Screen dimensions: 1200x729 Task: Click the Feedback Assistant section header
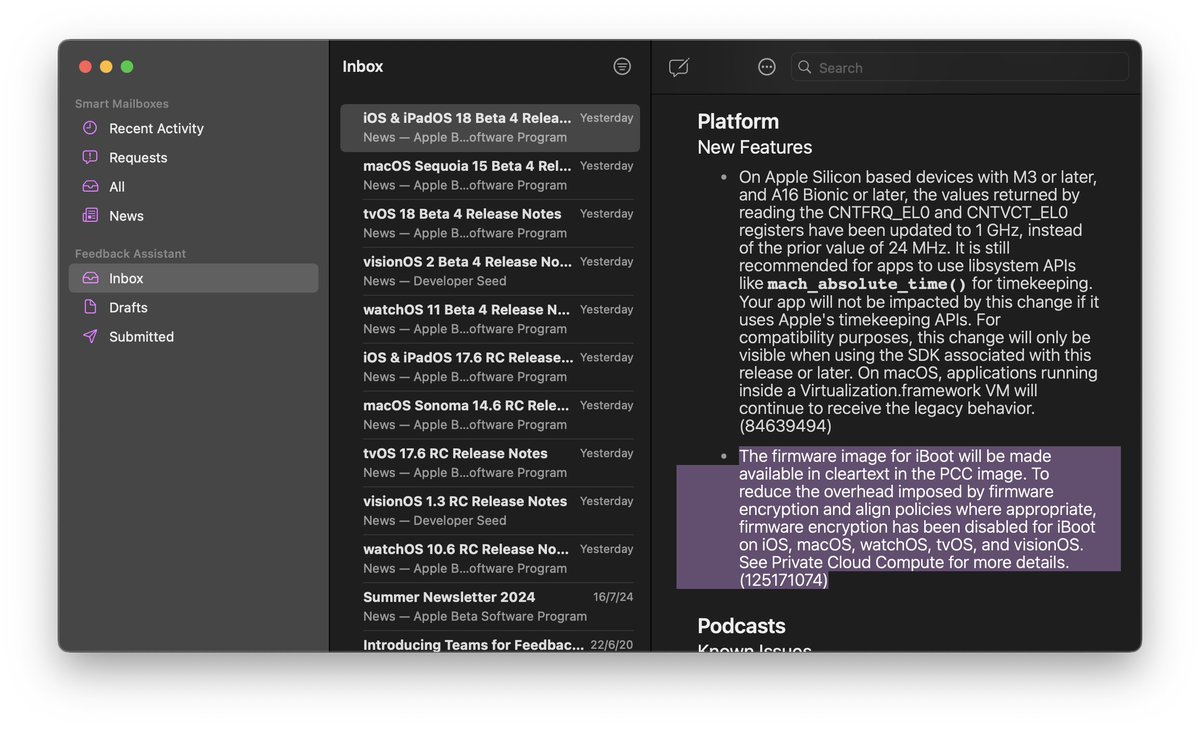point(131,254)
